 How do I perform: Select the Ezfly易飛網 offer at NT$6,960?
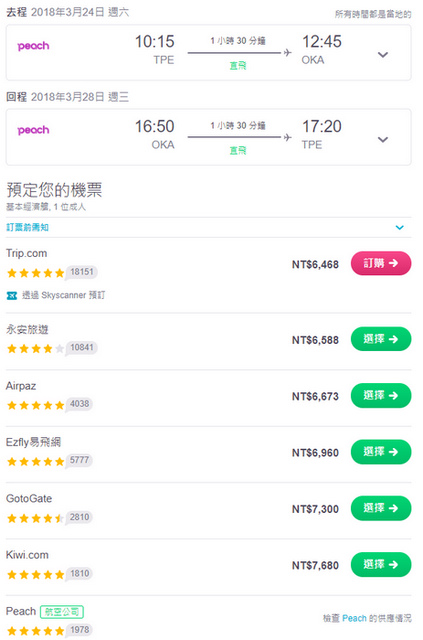pyautogui.click(x=381, y=452)
